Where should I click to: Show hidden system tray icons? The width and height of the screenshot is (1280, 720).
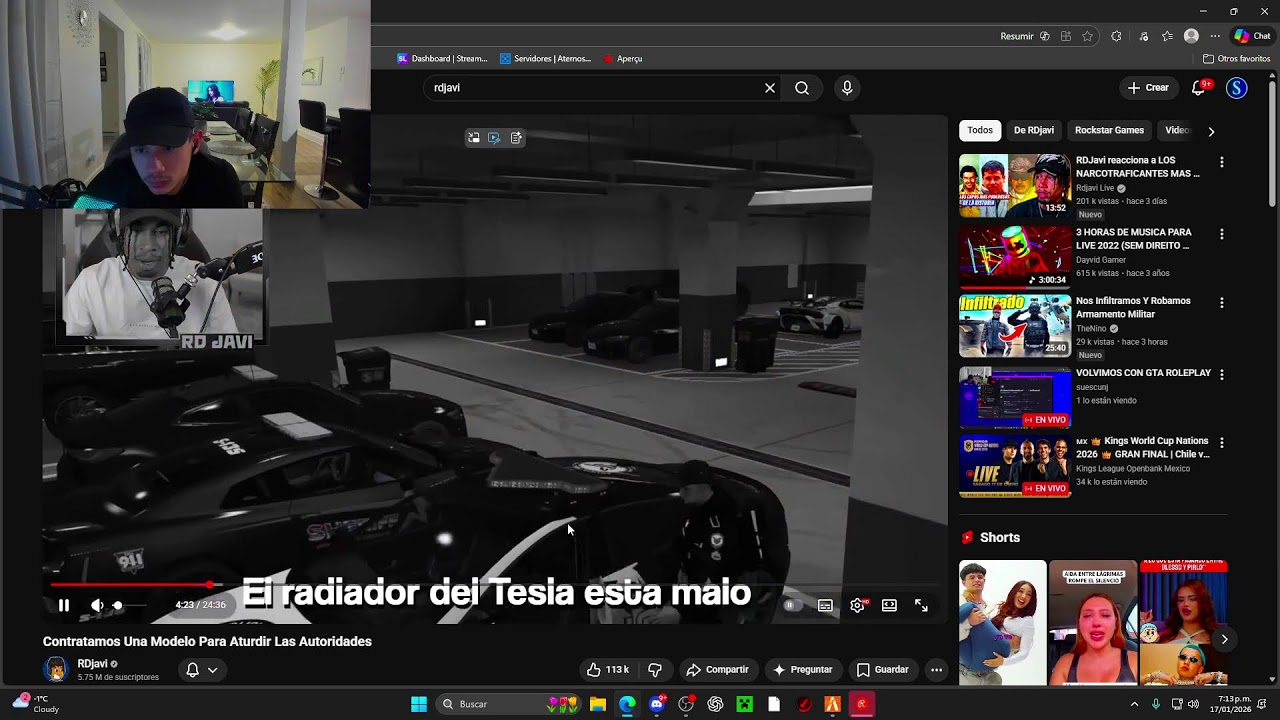pos(1134,704)
